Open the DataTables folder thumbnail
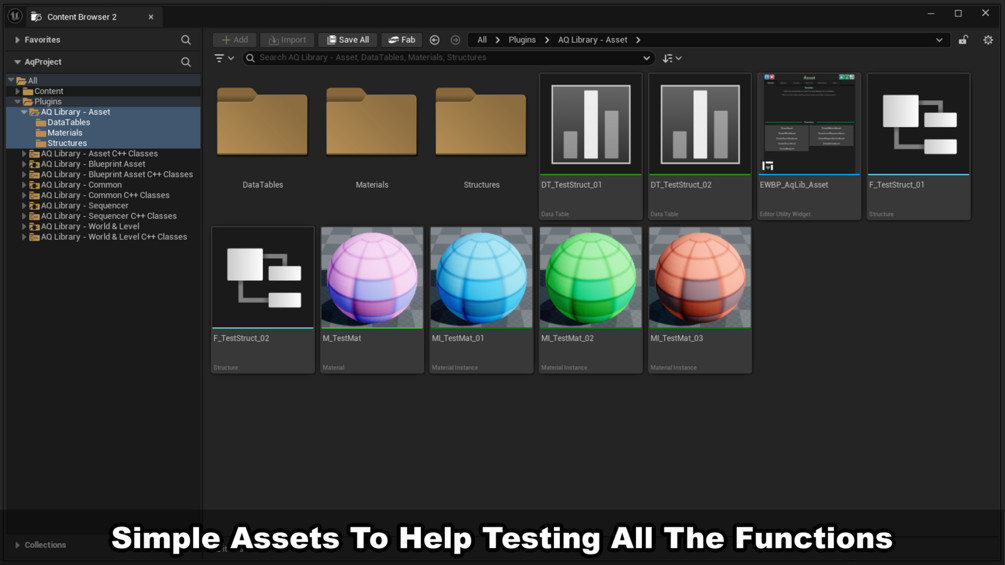1005x565 pixels. click(x=262, y=123)
